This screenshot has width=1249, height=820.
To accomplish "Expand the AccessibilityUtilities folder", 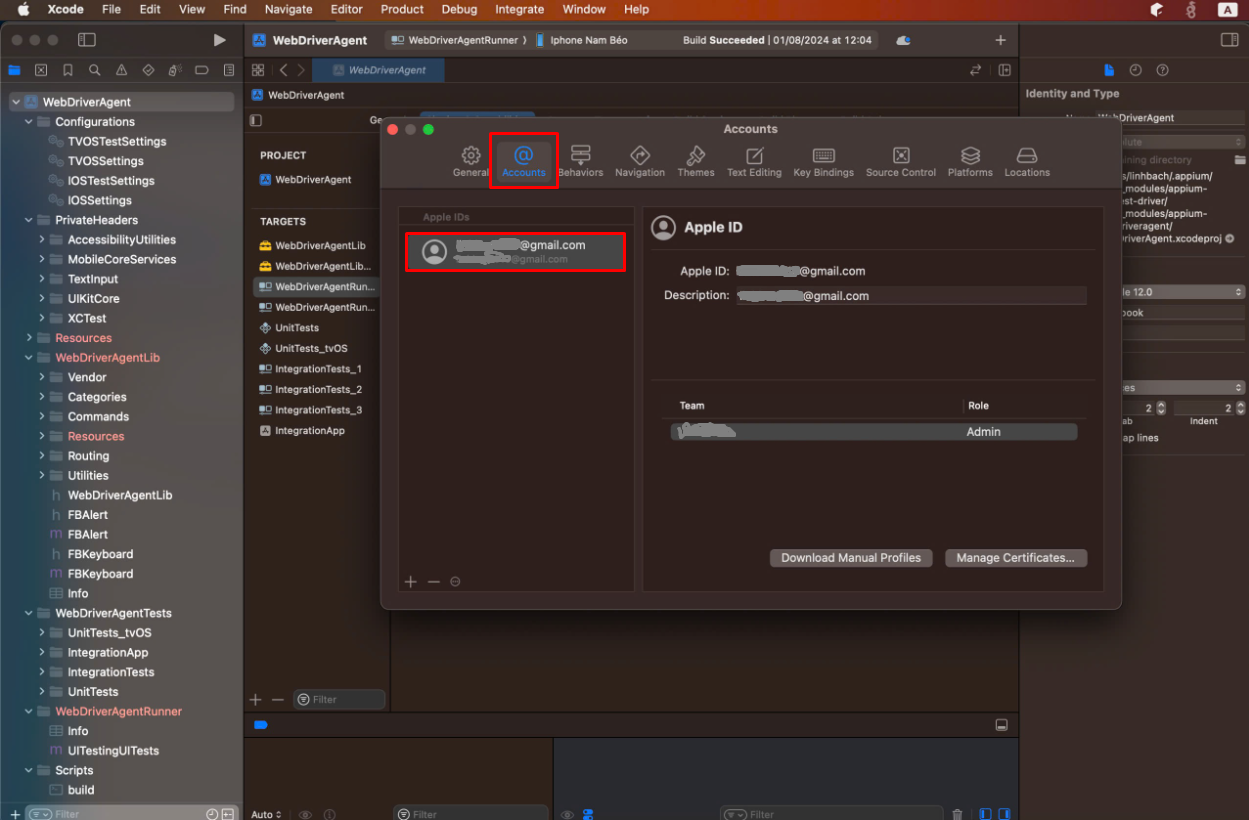I will (42, 240).
